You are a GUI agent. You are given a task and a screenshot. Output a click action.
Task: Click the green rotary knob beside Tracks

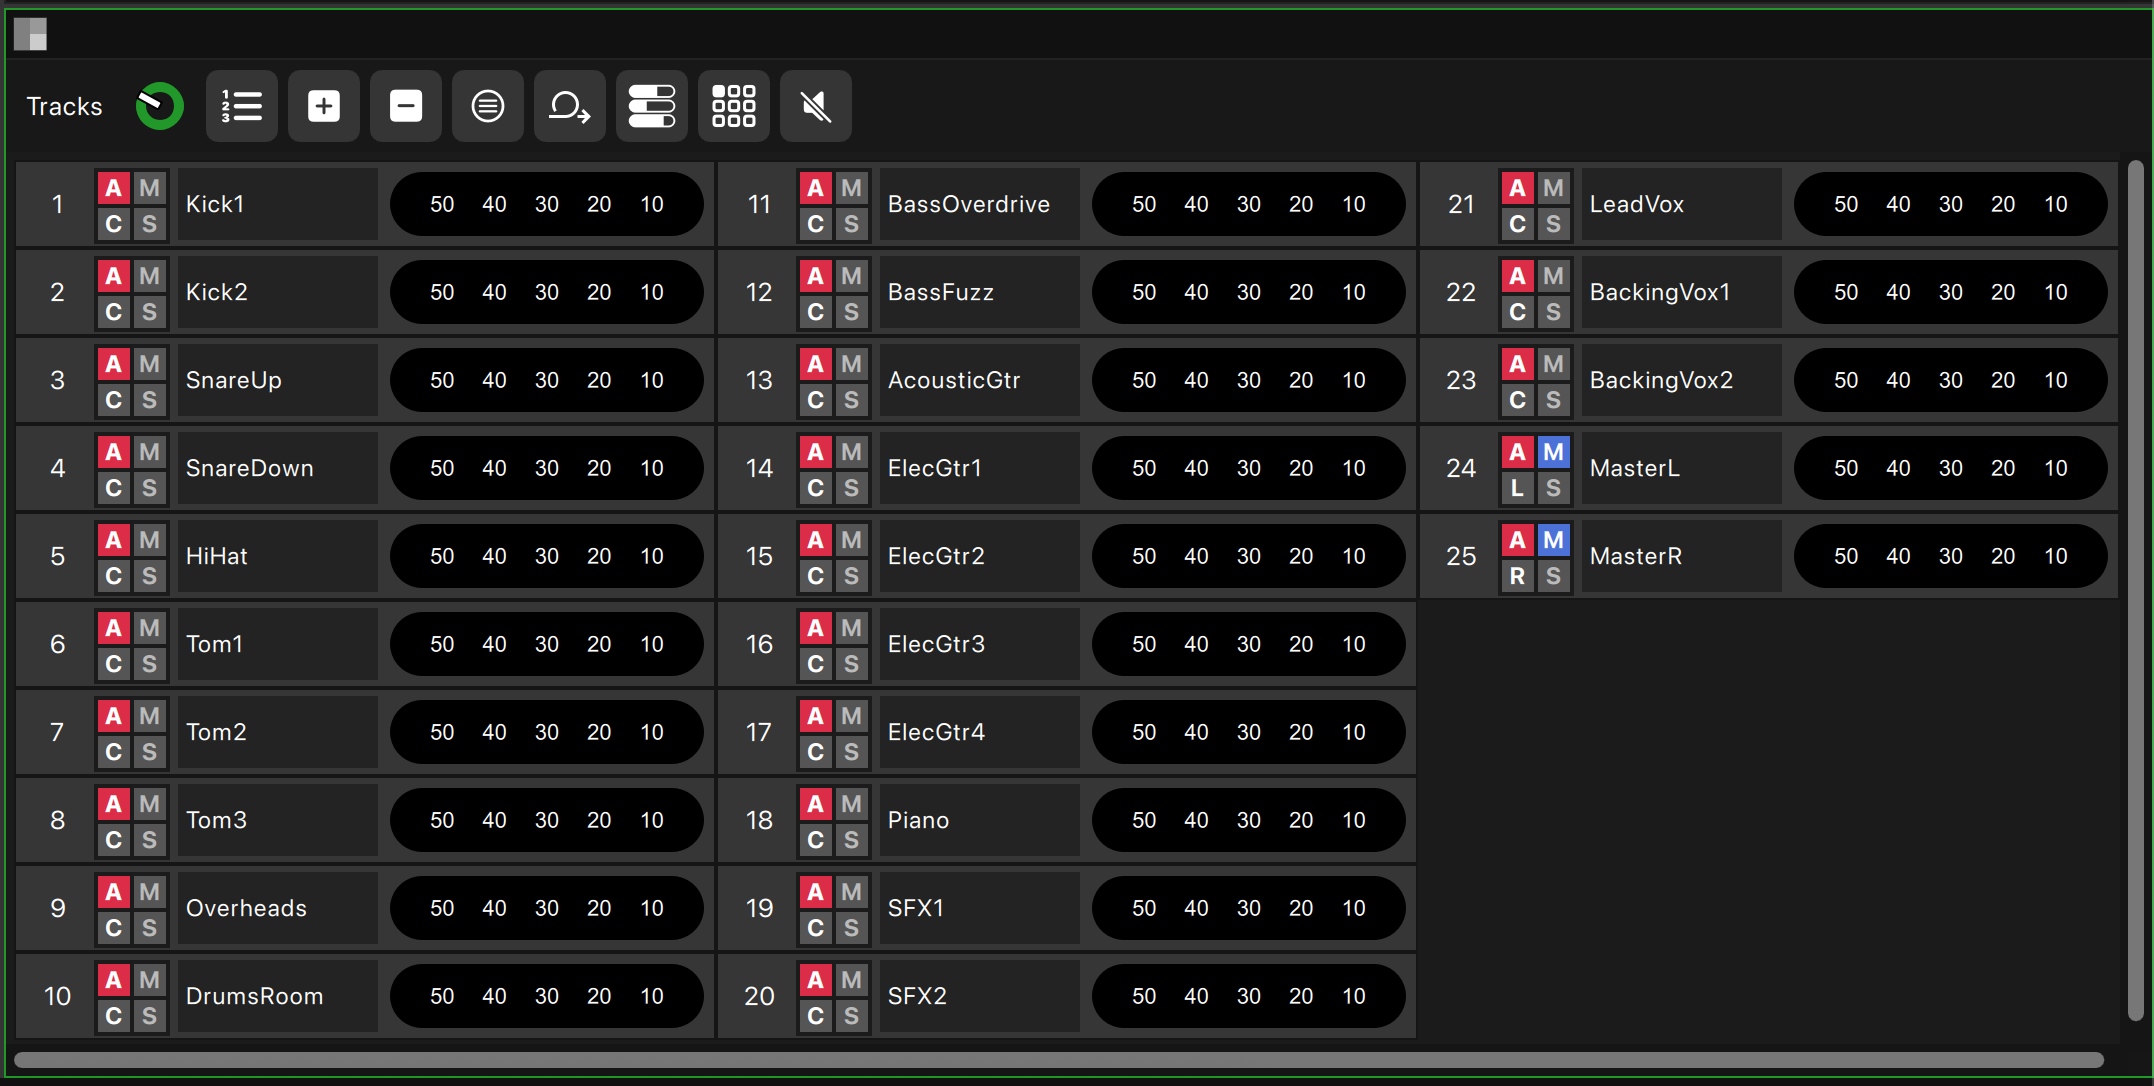(x=160, y=106)
